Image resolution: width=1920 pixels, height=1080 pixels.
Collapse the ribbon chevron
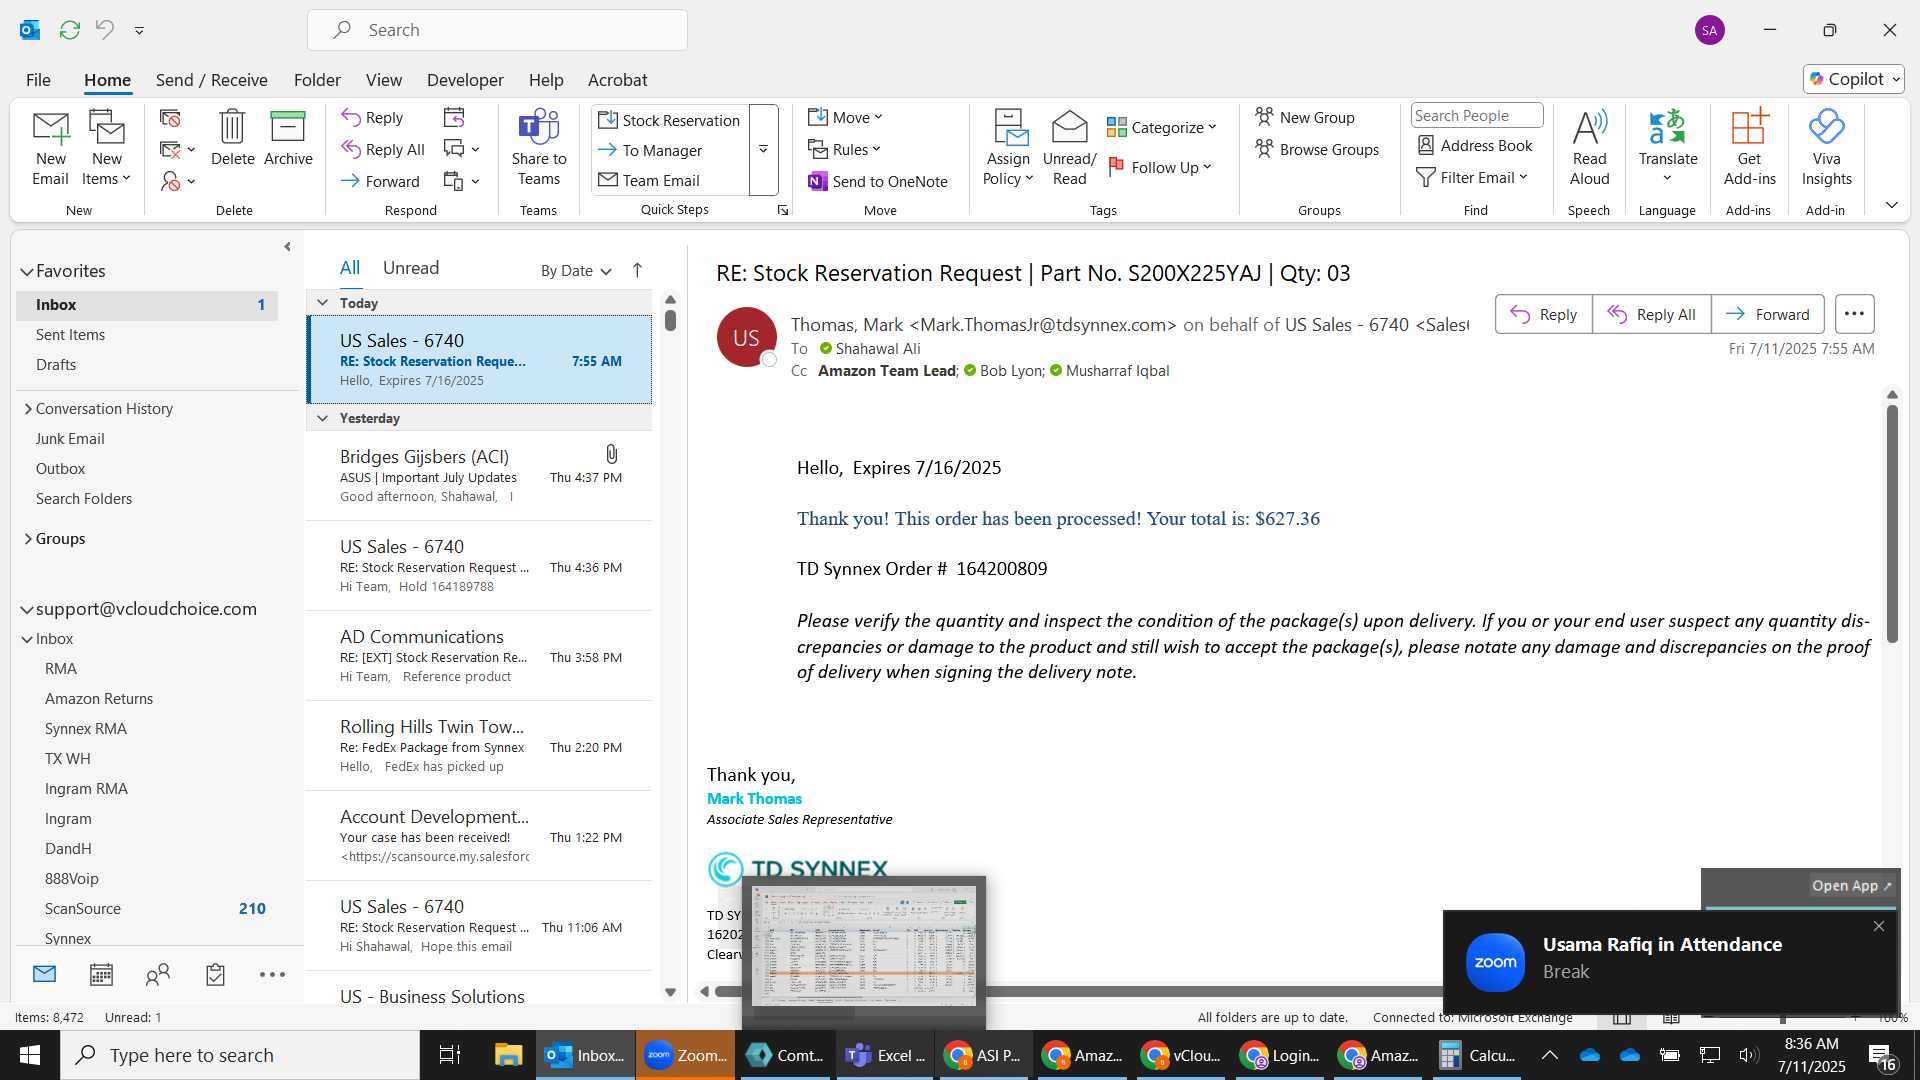[1891, 205]
